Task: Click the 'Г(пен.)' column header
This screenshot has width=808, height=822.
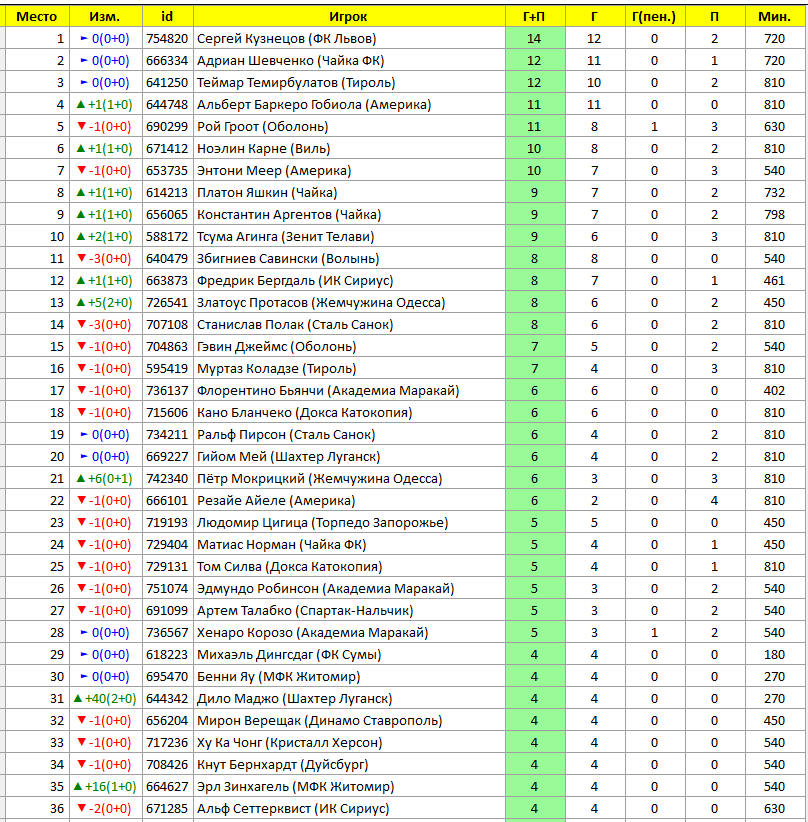Action: [654, 16]
